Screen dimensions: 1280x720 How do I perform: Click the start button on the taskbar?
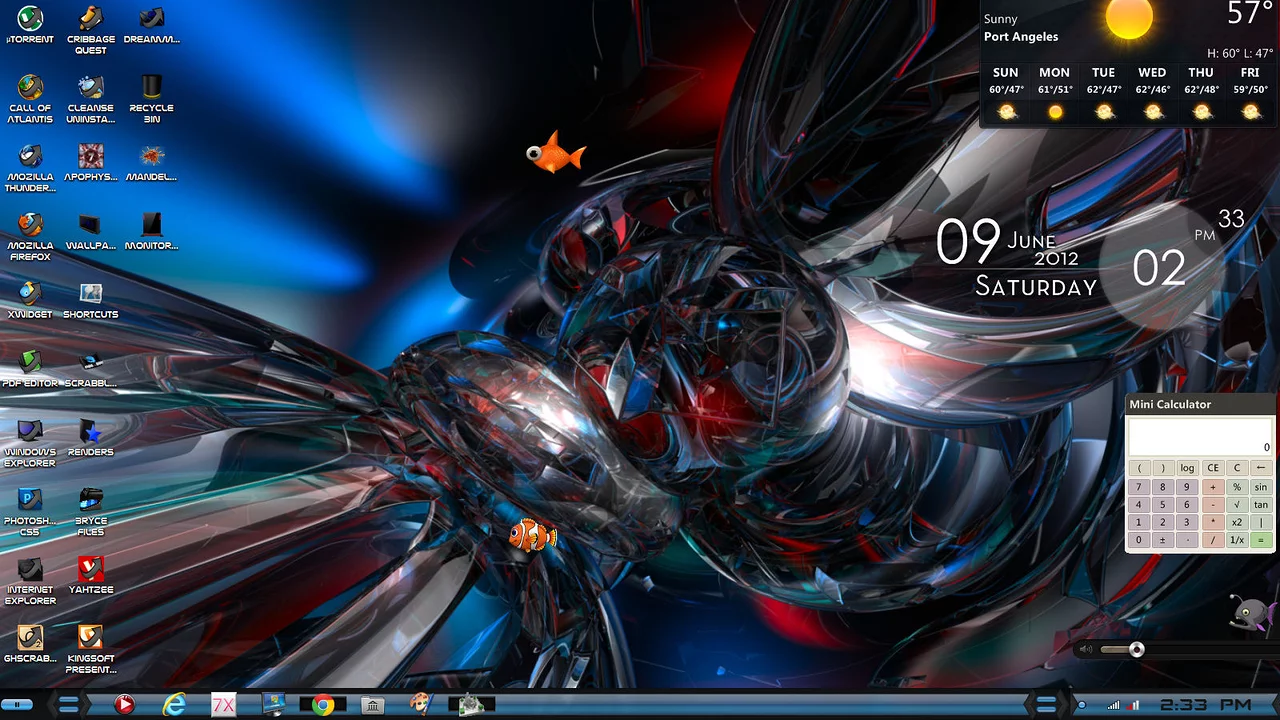(17, 705)
